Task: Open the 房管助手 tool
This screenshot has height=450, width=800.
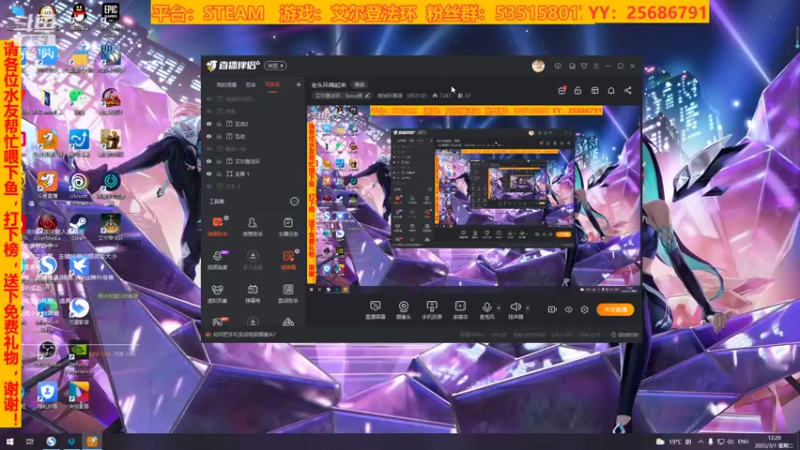Action: 253,226
